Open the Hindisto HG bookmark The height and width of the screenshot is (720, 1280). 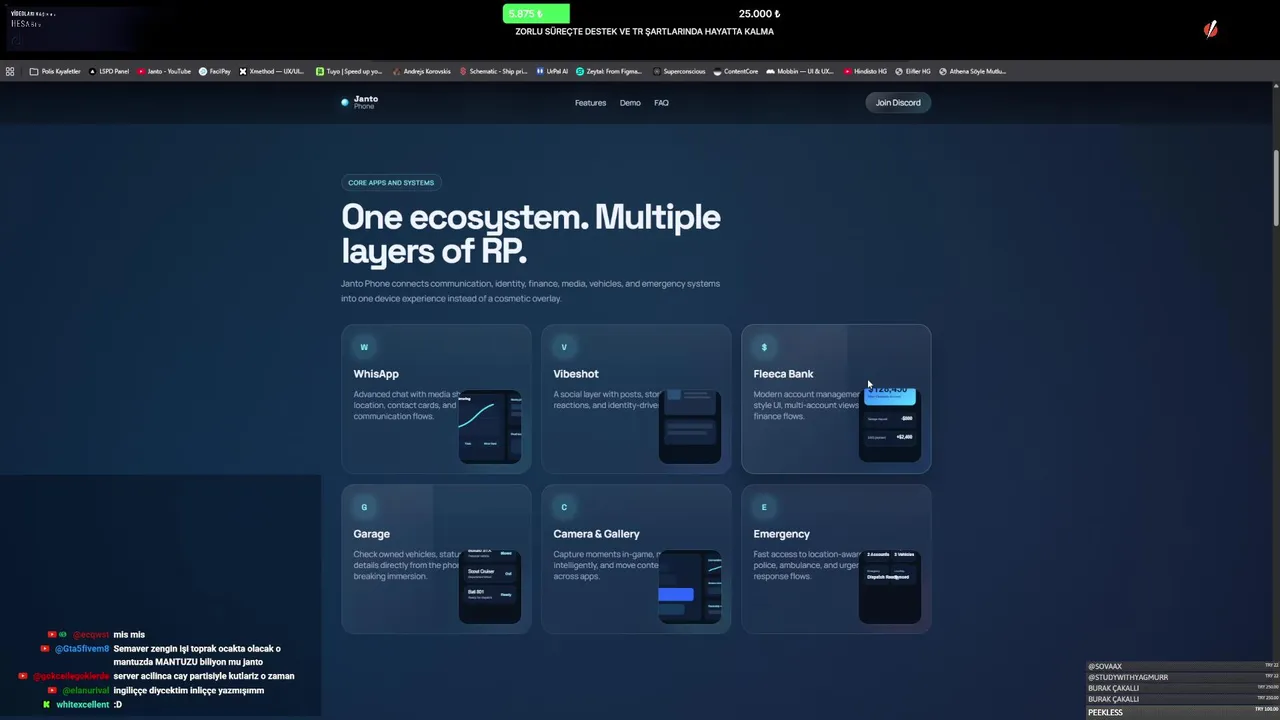(866, 71)
